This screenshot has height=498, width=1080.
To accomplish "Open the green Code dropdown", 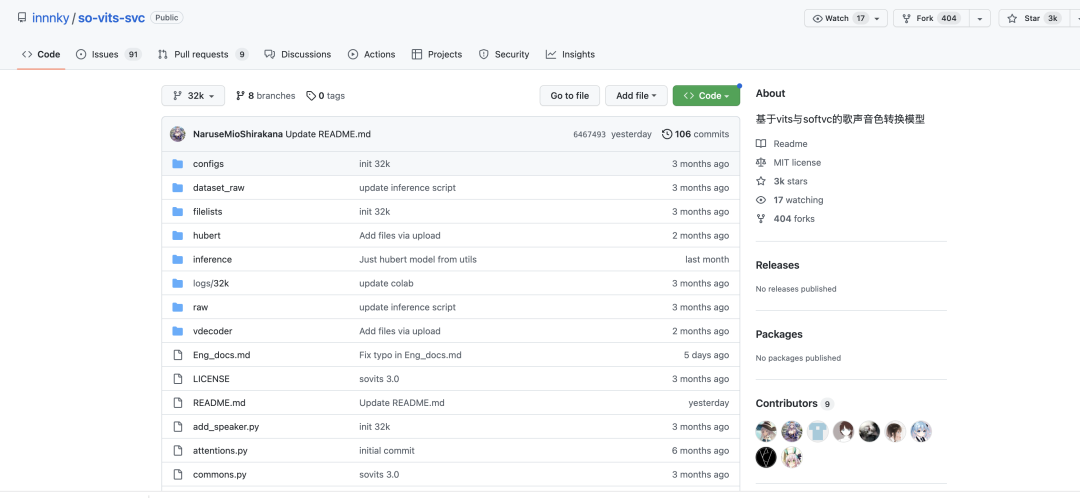I will coord(706,96).
